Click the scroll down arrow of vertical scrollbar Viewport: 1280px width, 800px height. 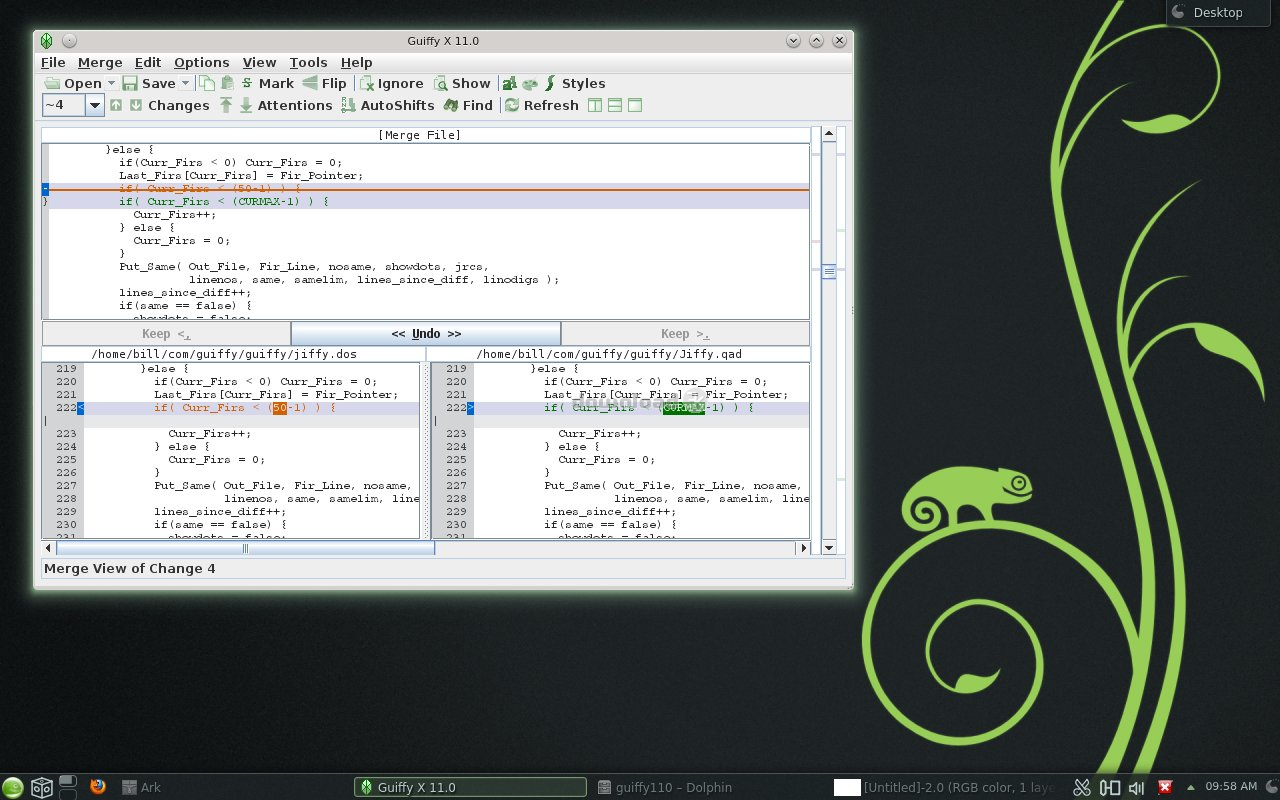pos(829,548)
